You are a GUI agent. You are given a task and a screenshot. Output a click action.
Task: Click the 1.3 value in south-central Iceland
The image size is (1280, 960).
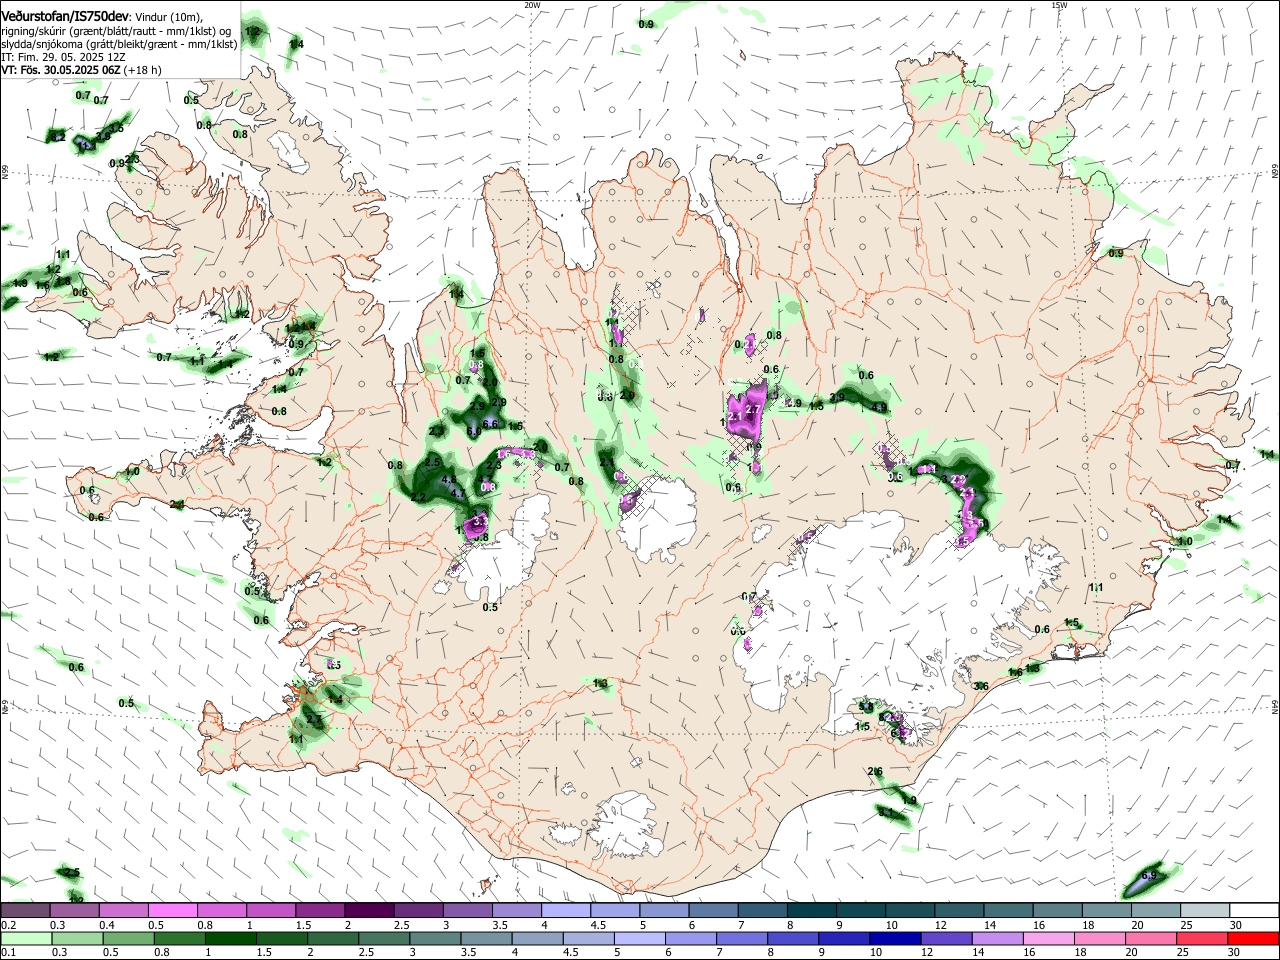tap(601, 684)
